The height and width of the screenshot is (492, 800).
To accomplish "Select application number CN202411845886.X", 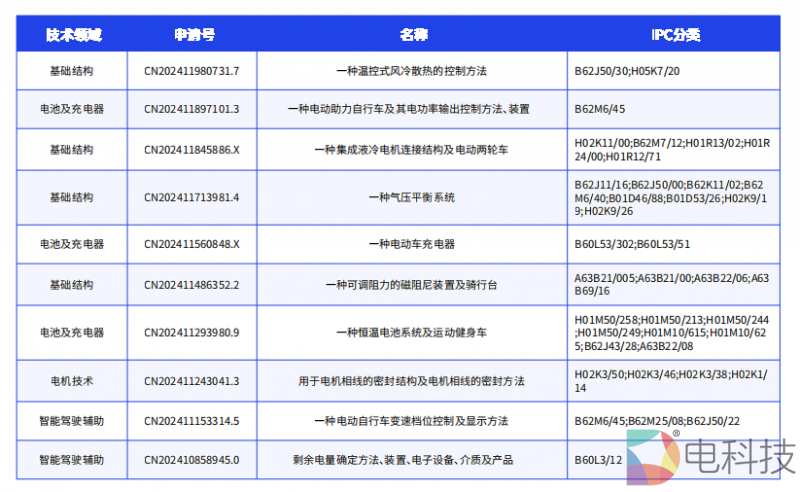I will pos(192,149).
